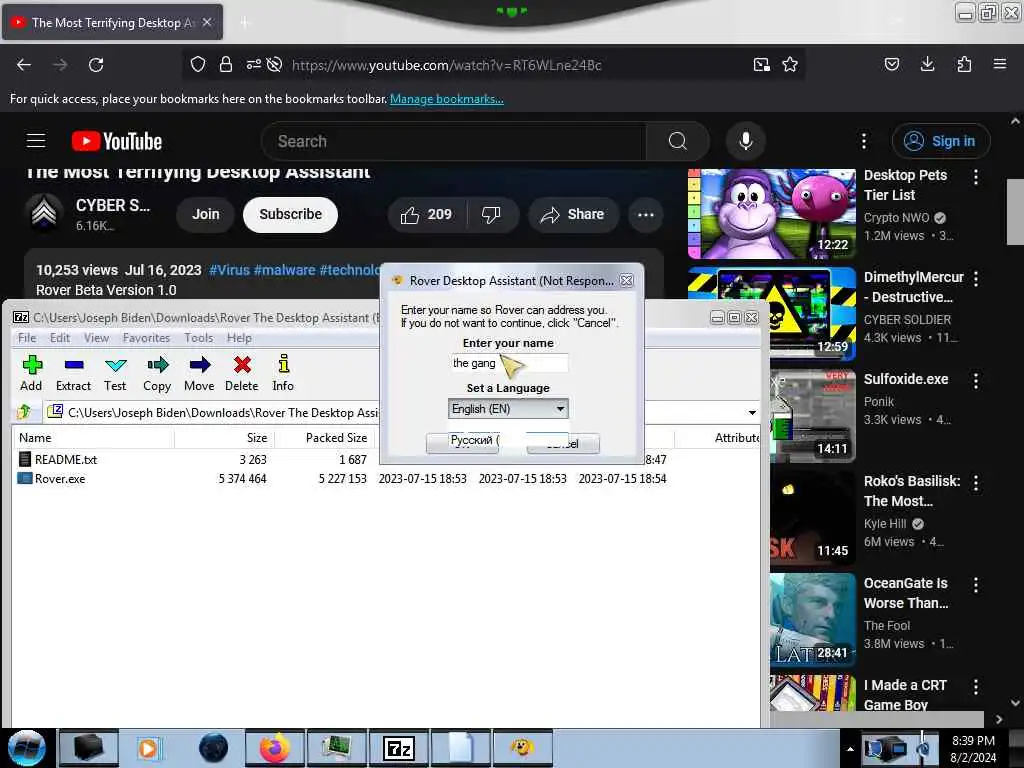1024x768 pixels.
Task: Open YouTube settings three-dot menu
Action: [864, 141]
